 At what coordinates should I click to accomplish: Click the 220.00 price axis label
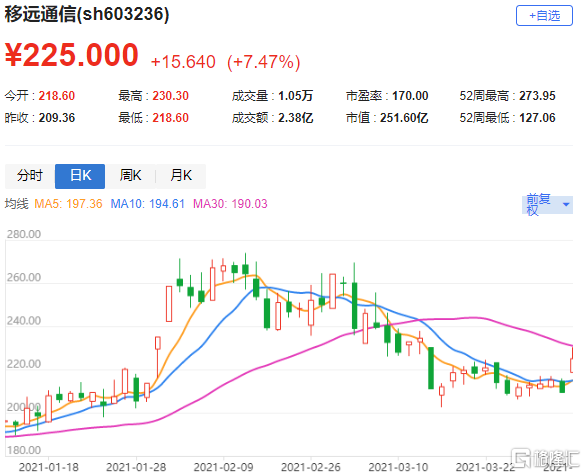(x=24, y=364)
